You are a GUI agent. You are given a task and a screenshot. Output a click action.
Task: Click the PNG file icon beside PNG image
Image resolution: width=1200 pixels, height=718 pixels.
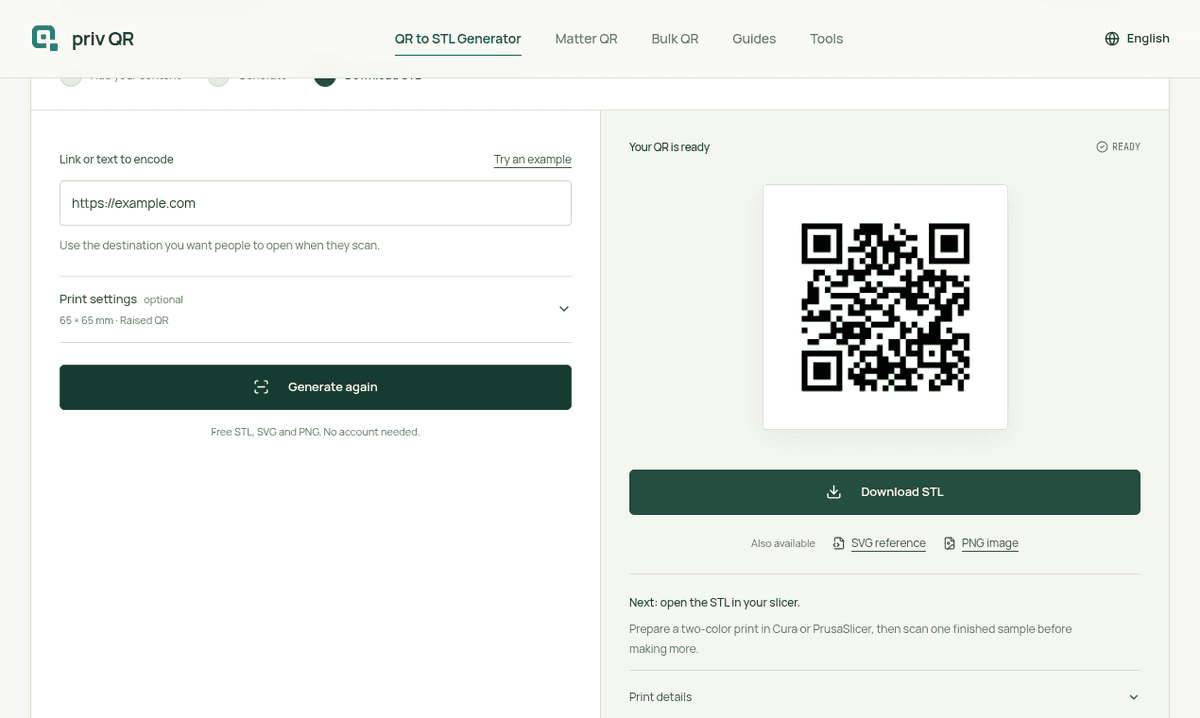tap(950, 543)
